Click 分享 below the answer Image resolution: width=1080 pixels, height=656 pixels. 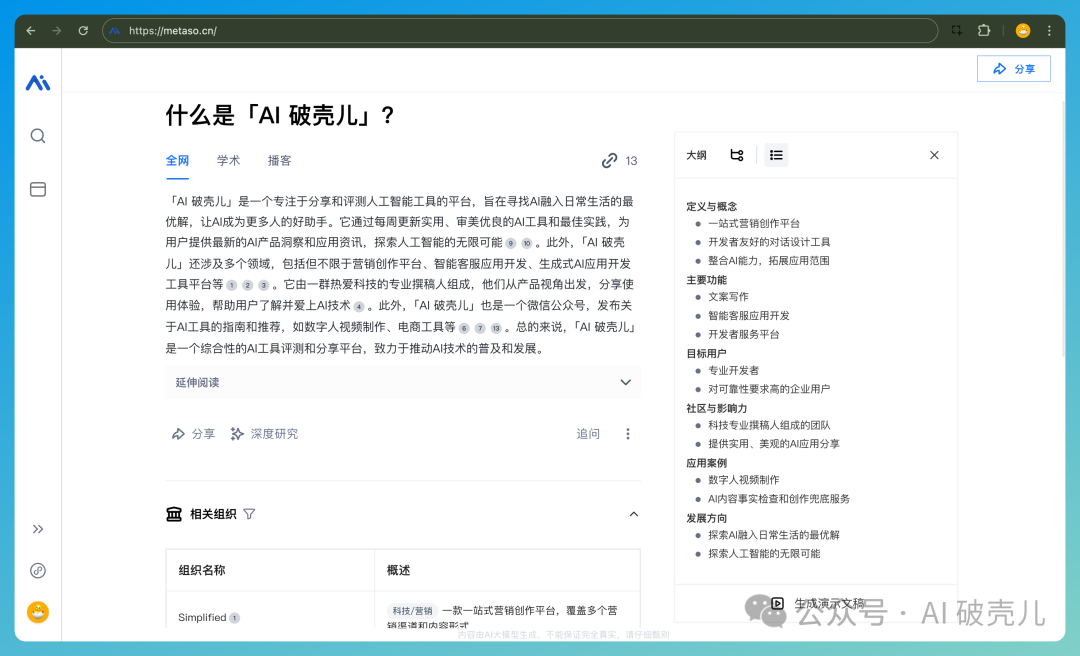coord(193,433)
